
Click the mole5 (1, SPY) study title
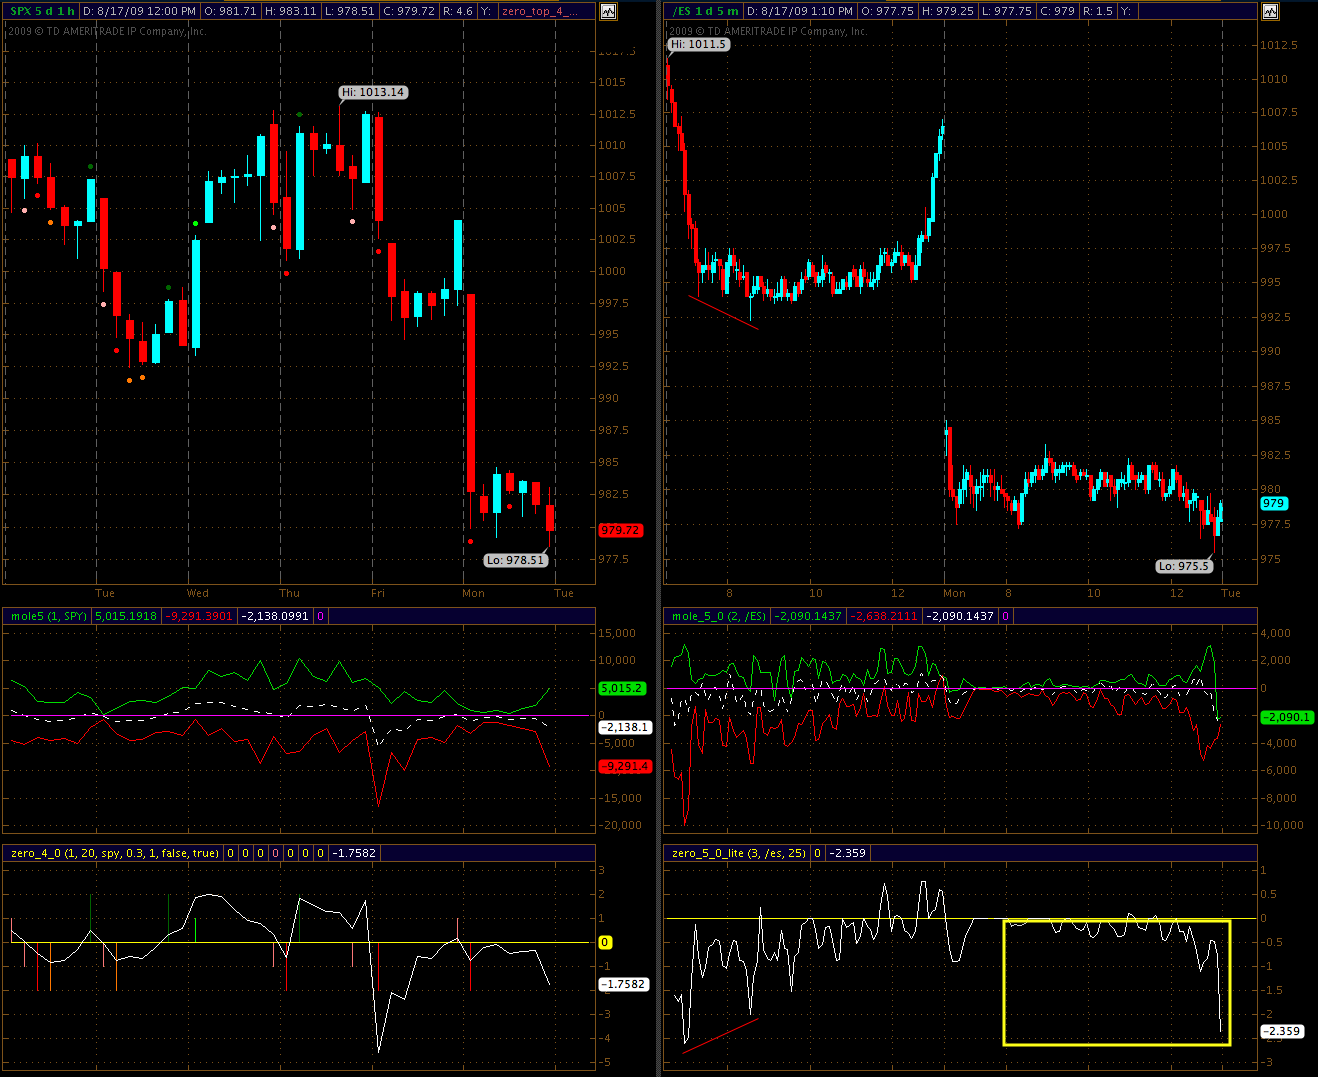click(48, 616)
